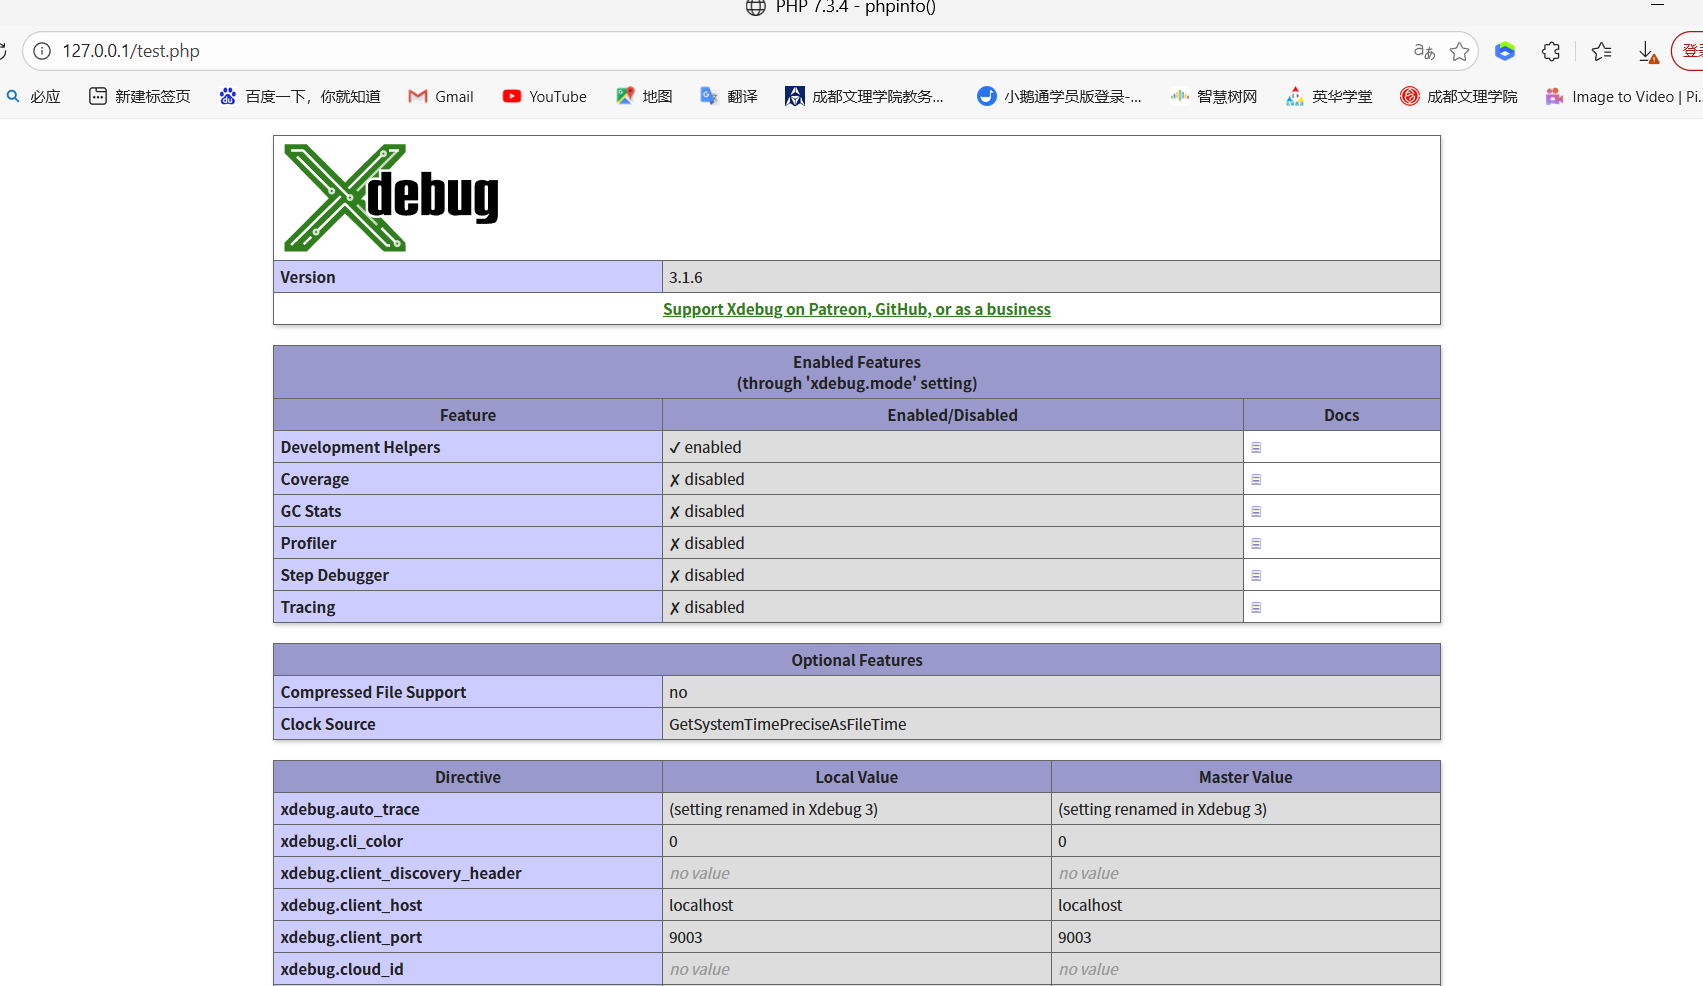Open the YouTube bookmark
This screenshot has width=1703, height=986.
(x=545, y=96)
